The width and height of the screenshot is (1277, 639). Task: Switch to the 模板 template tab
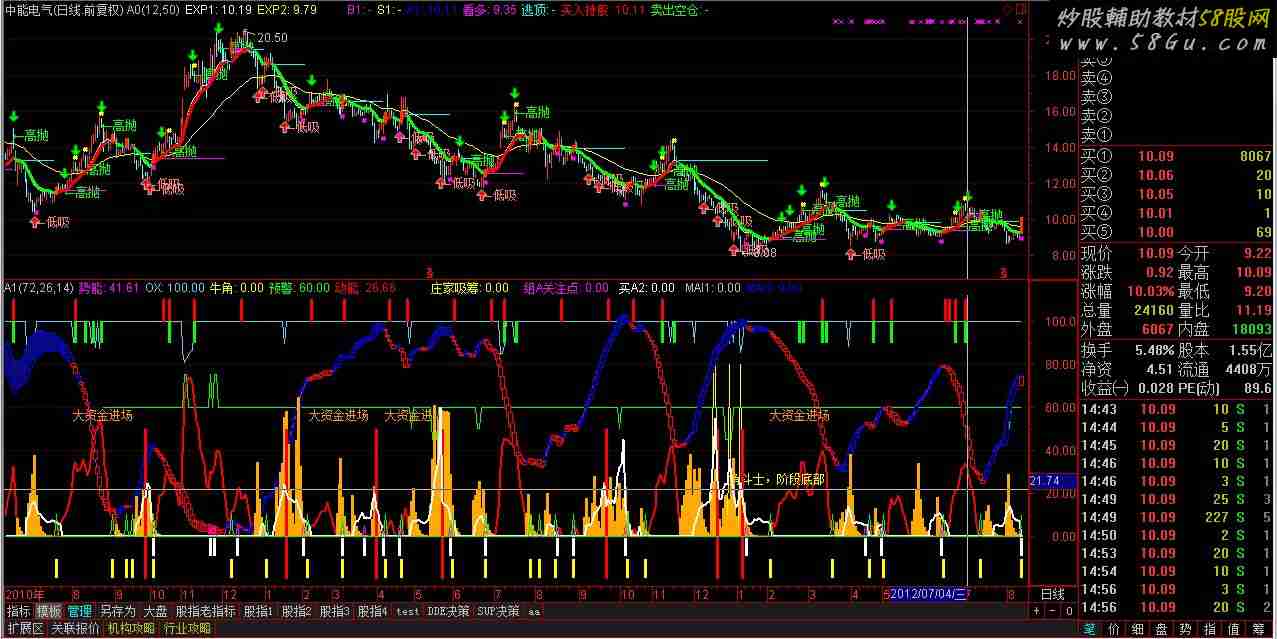click(x=49, y=611)
